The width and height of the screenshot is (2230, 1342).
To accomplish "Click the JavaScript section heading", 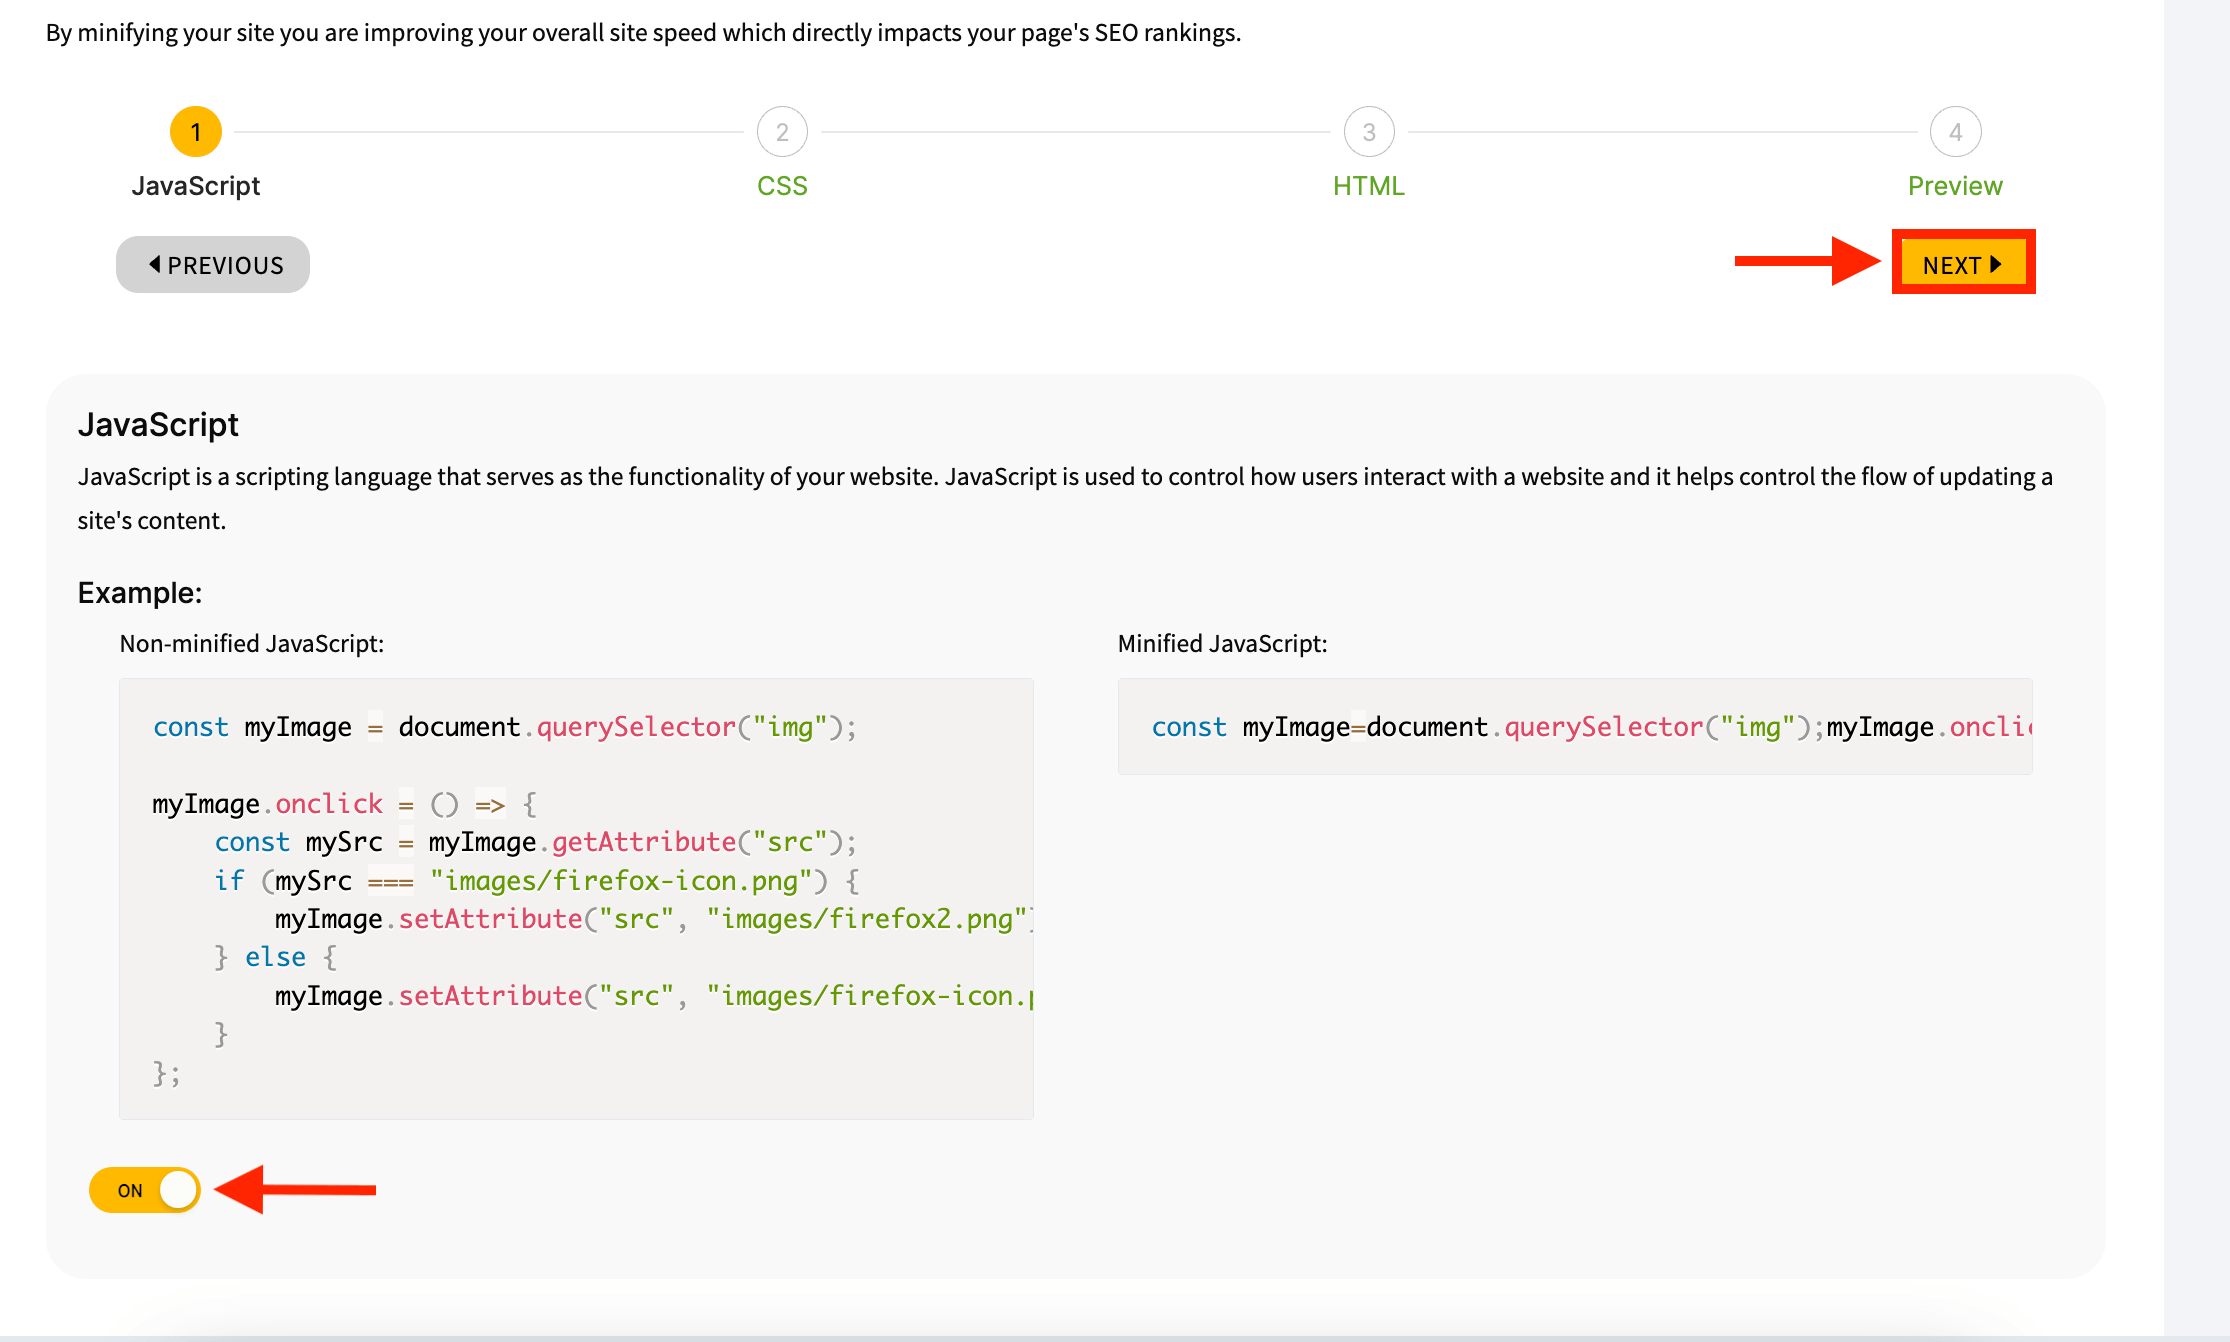I will tap(158, 425).
